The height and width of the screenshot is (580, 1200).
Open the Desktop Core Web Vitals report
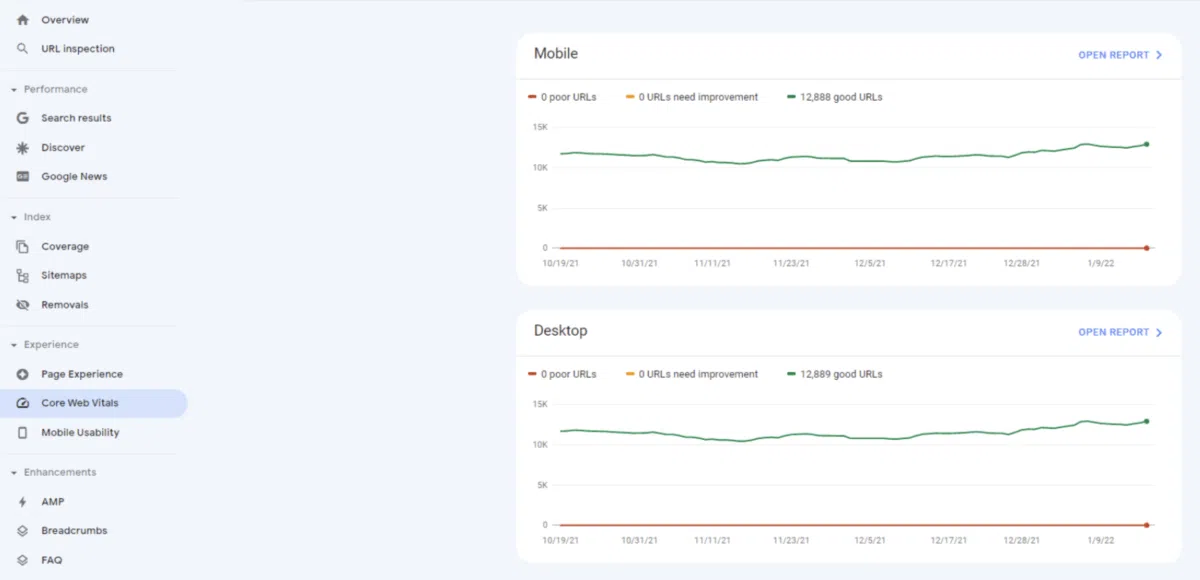[1113, 332]
